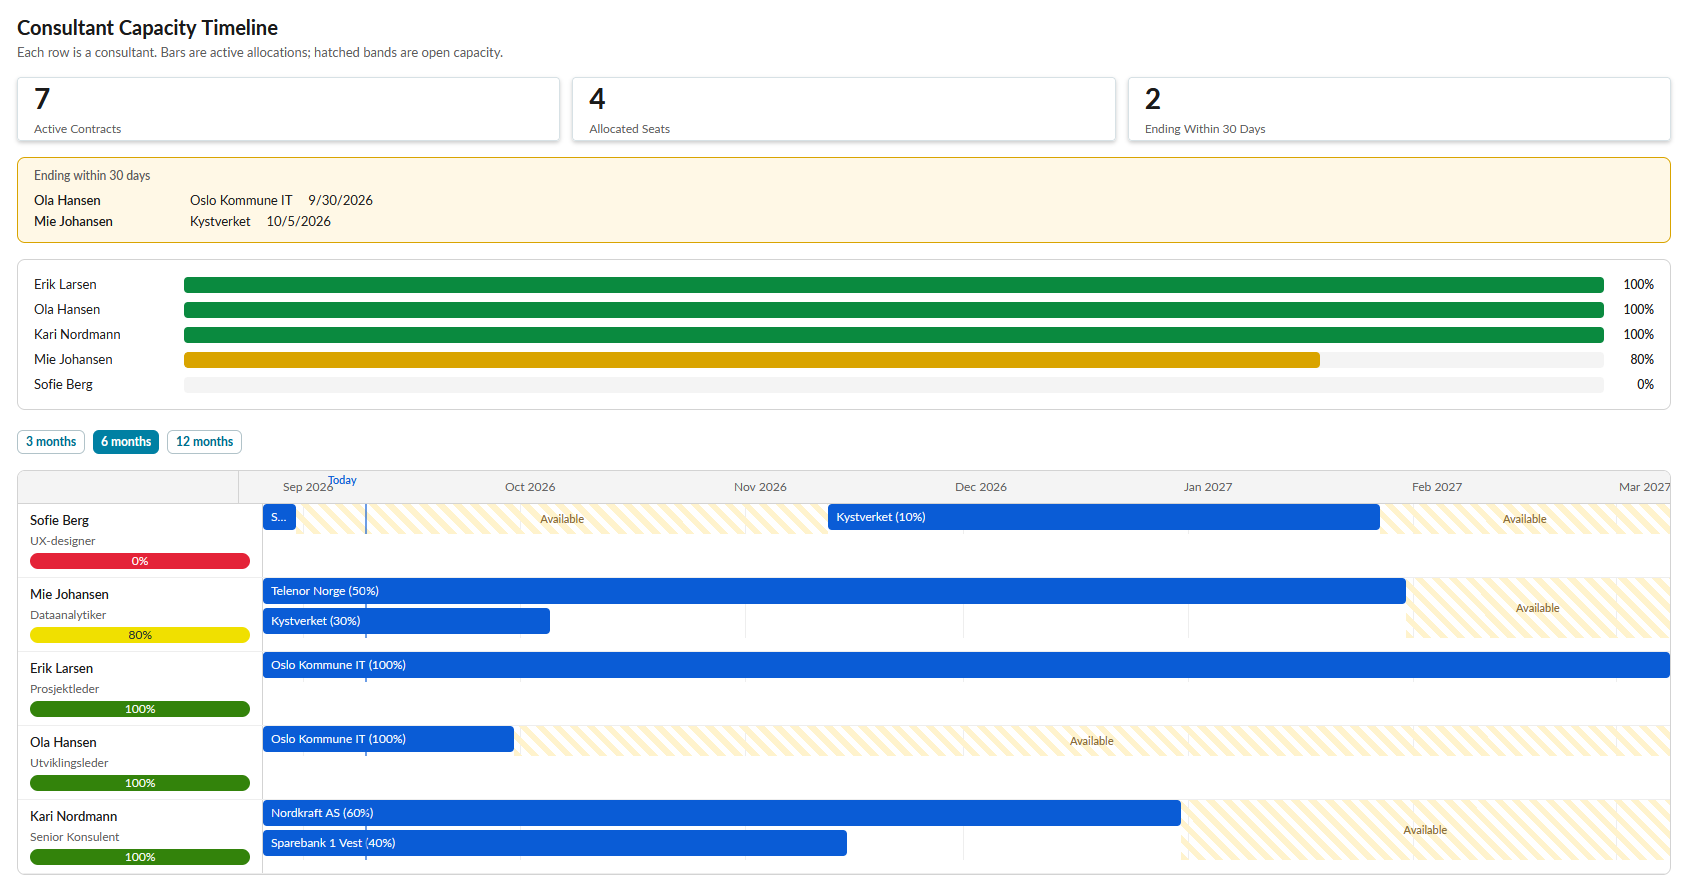1687x892 pixels.
Task: Click the 9/30/2026 end date for Ola Hansen
Action: click(340, 200)
